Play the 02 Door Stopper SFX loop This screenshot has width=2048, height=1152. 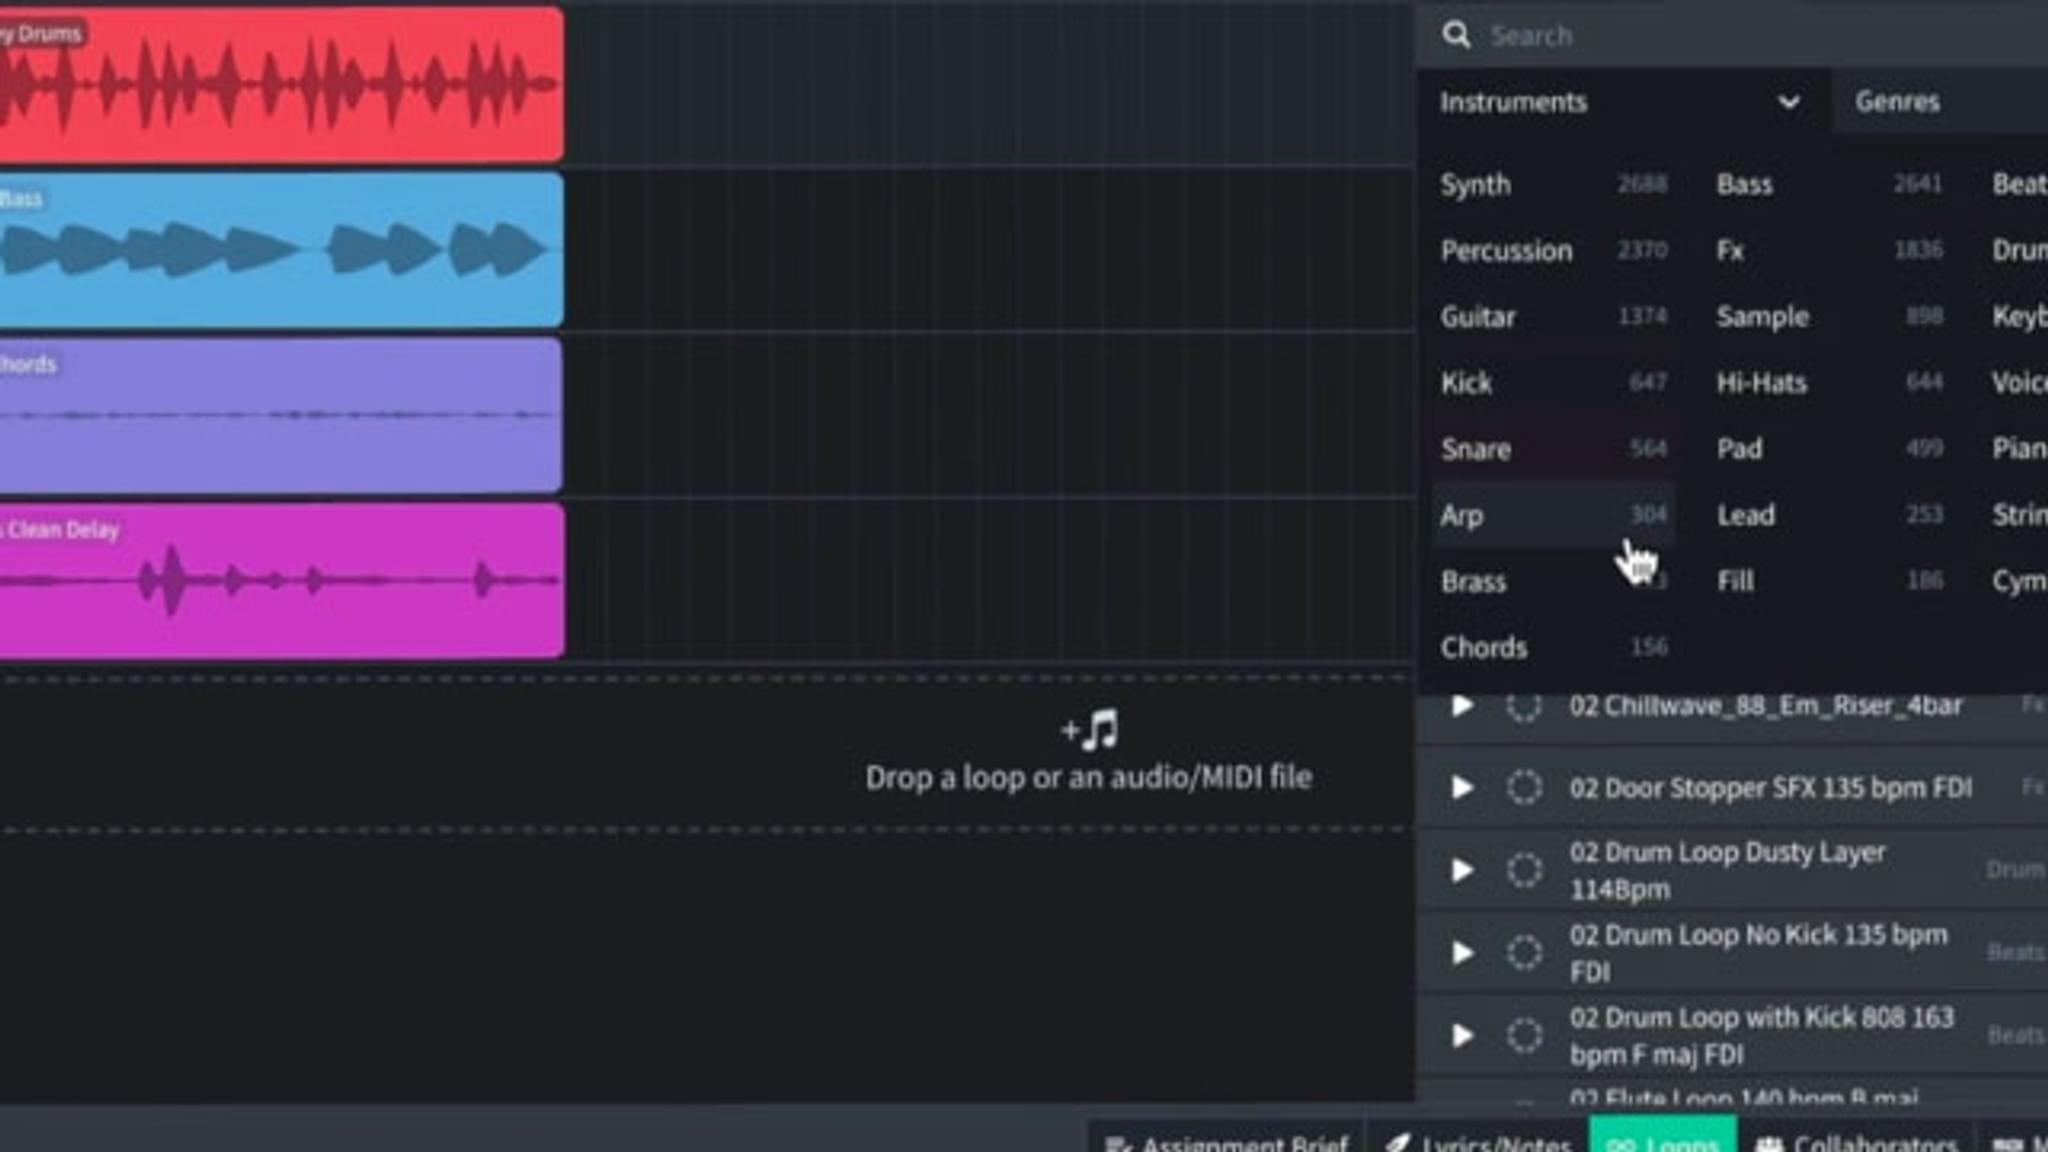[1462, 788]
